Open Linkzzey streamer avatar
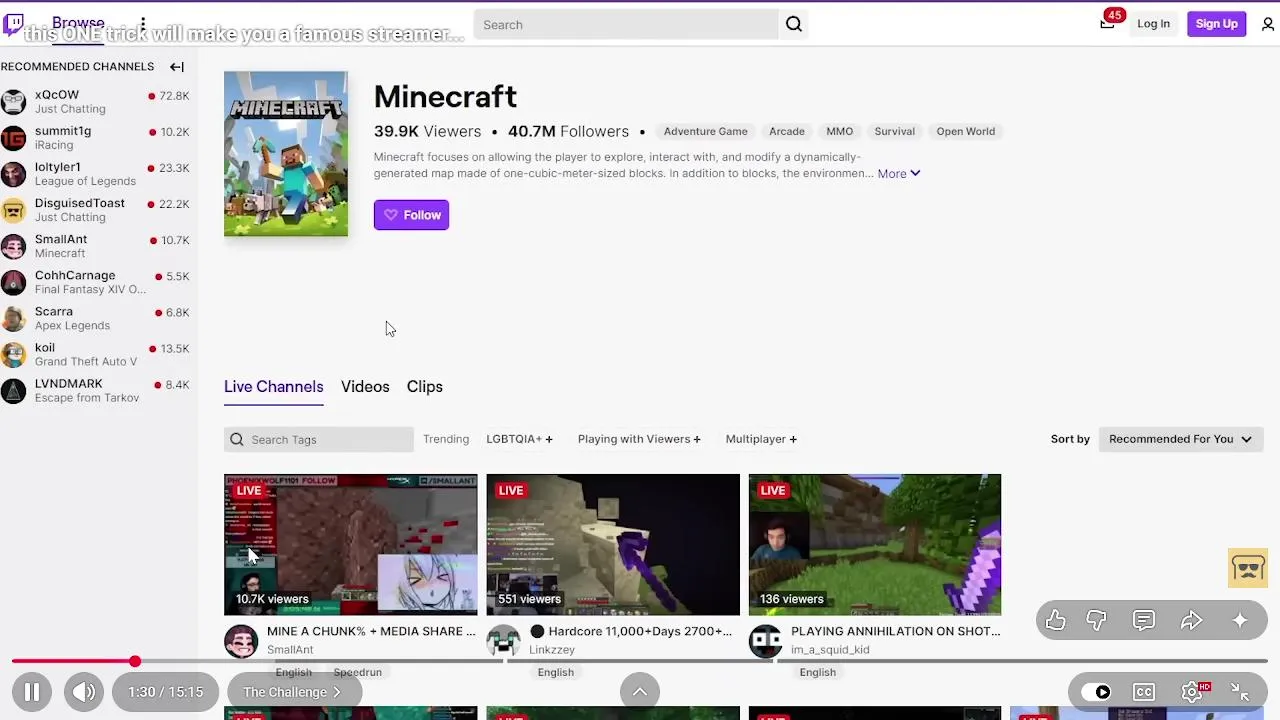The image size is (1280, 720). point(503,641)
